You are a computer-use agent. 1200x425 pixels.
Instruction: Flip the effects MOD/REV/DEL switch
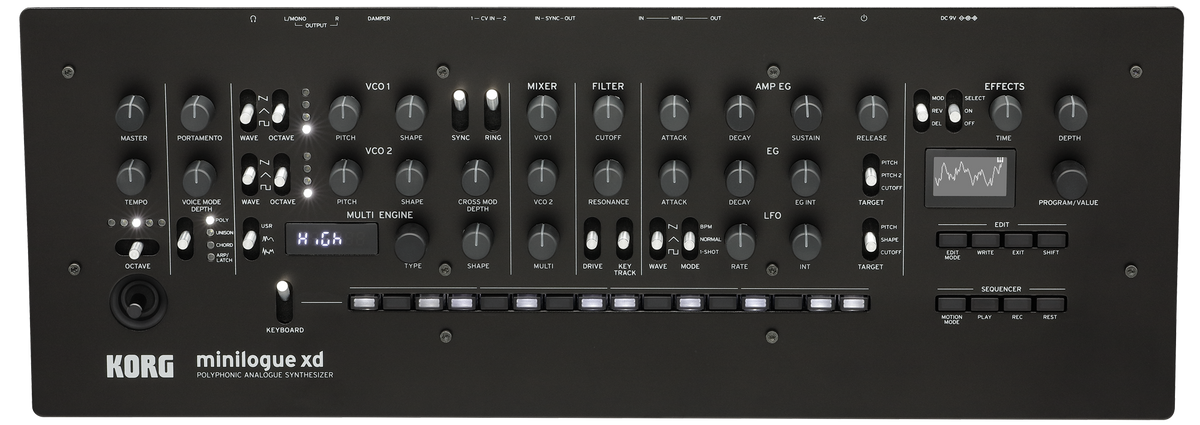(921, 112)
